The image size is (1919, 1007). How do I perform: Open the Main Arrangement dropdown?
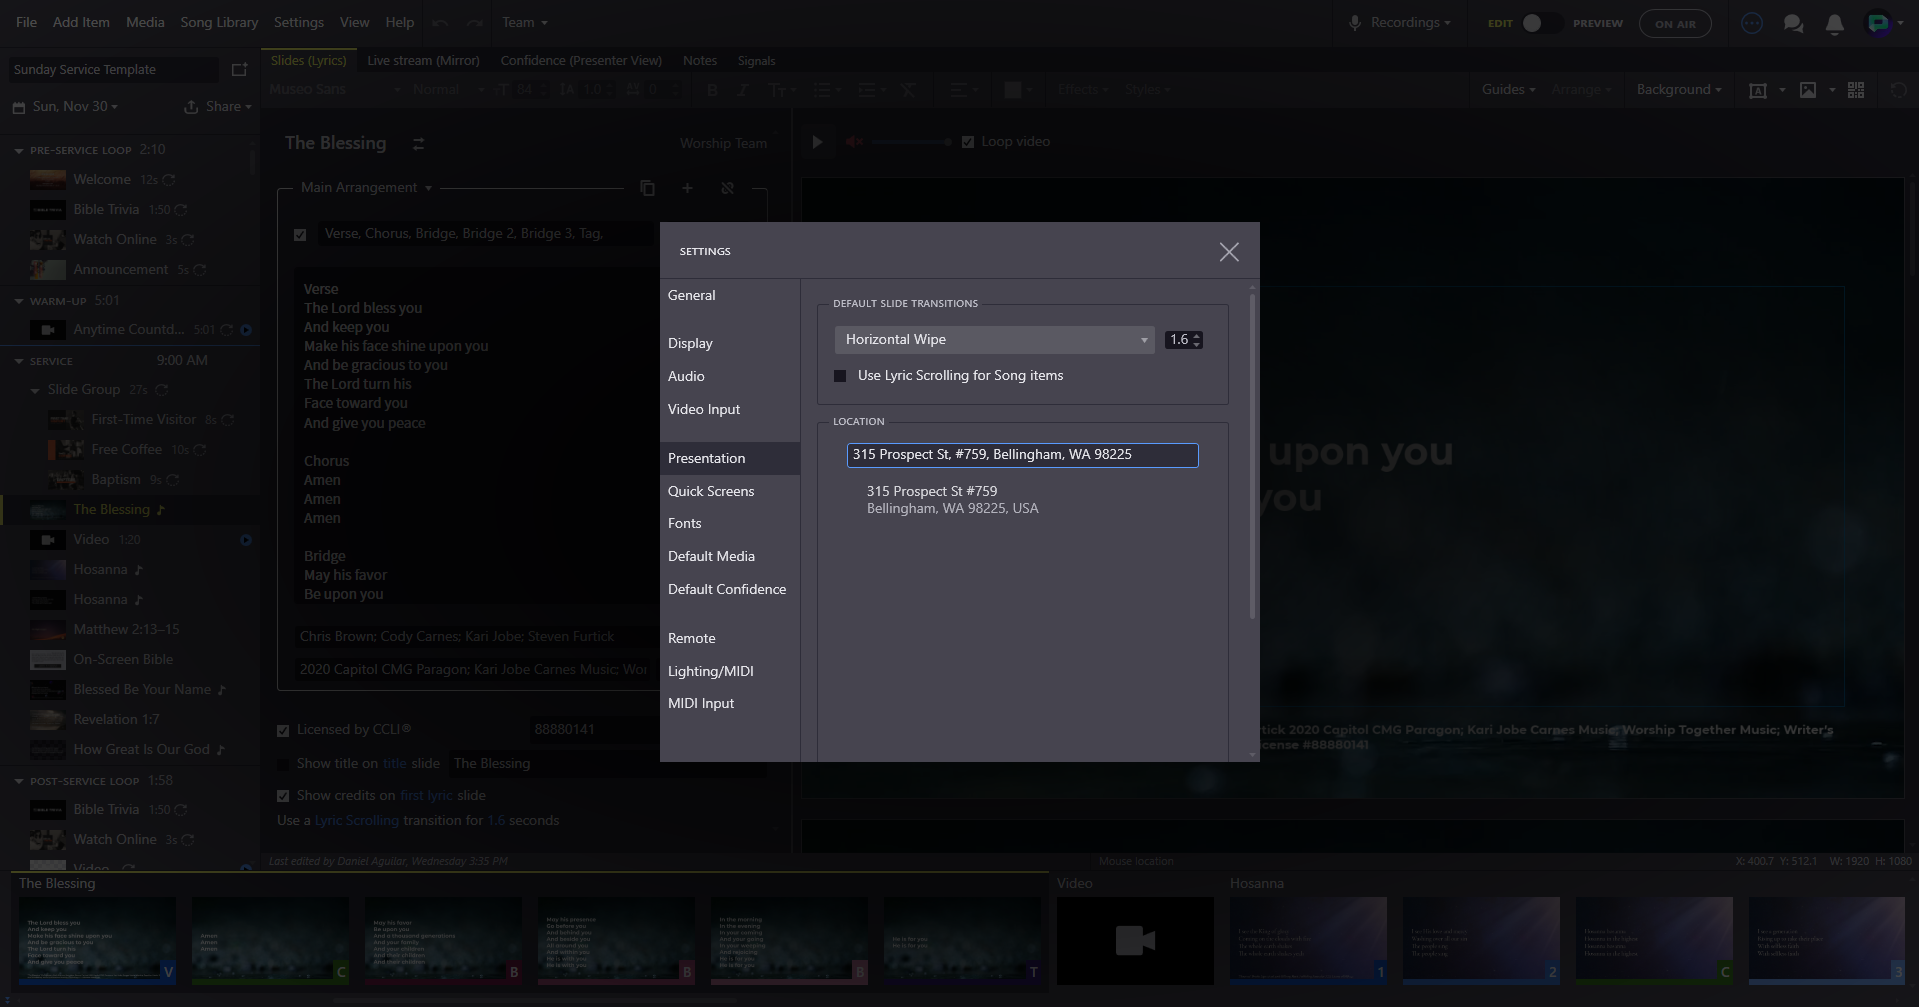[x=366, y=188]
